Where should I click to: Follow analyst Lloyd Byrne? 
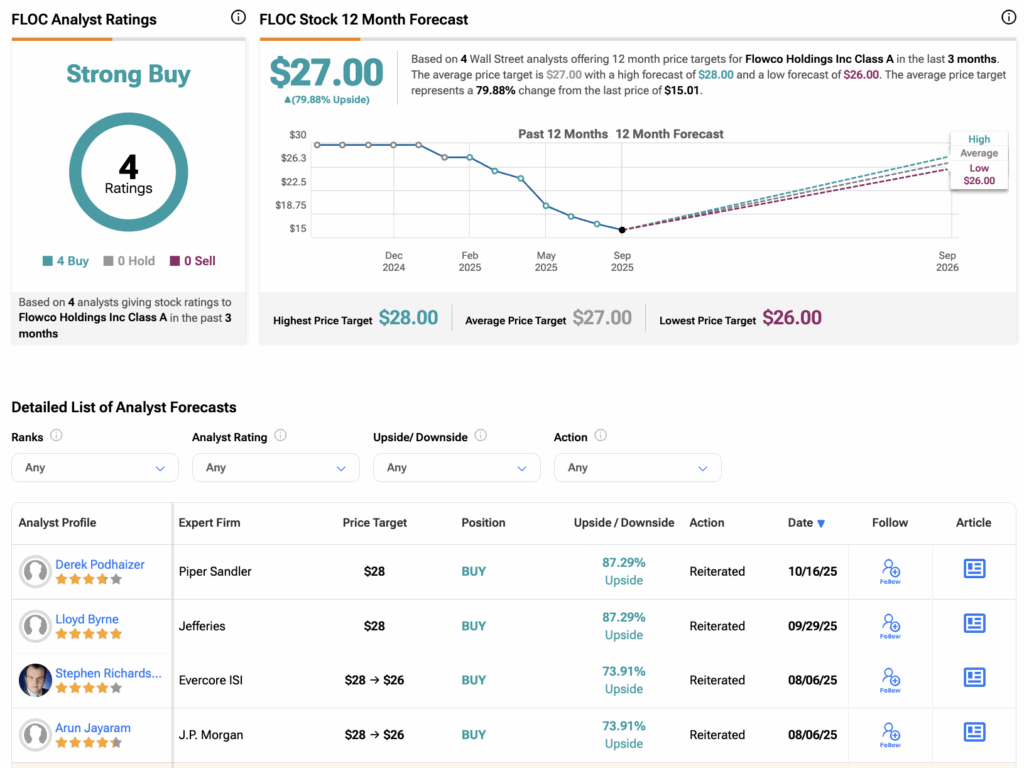pos(890,626)
